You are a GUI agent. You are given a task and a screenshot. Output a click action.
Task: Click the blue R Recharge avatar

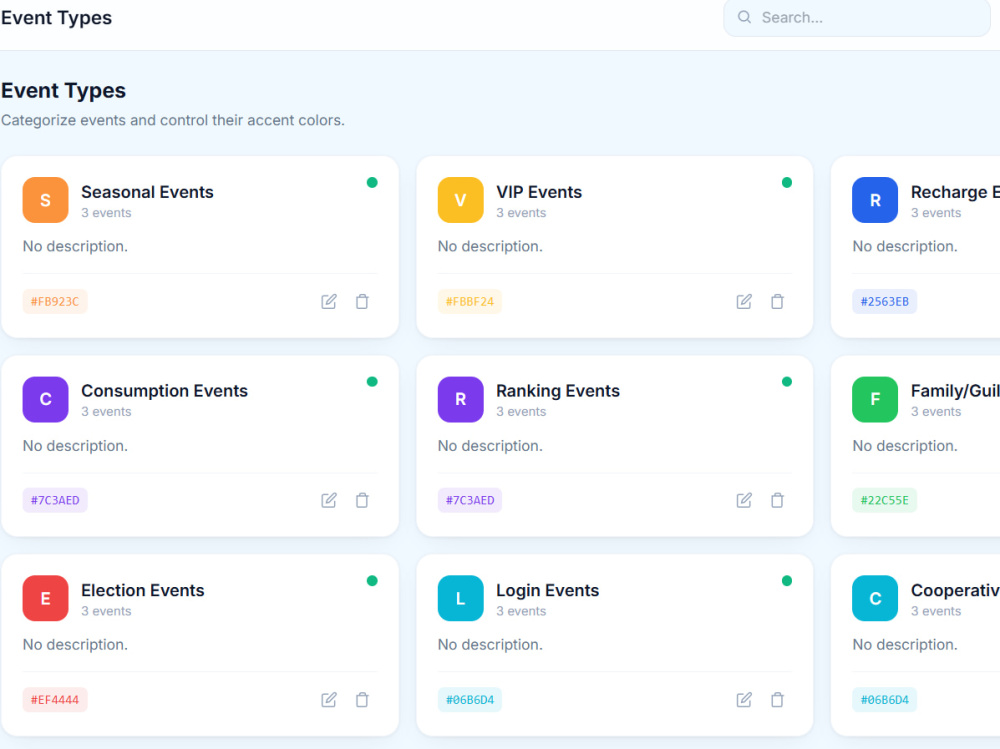click(875, 200)
